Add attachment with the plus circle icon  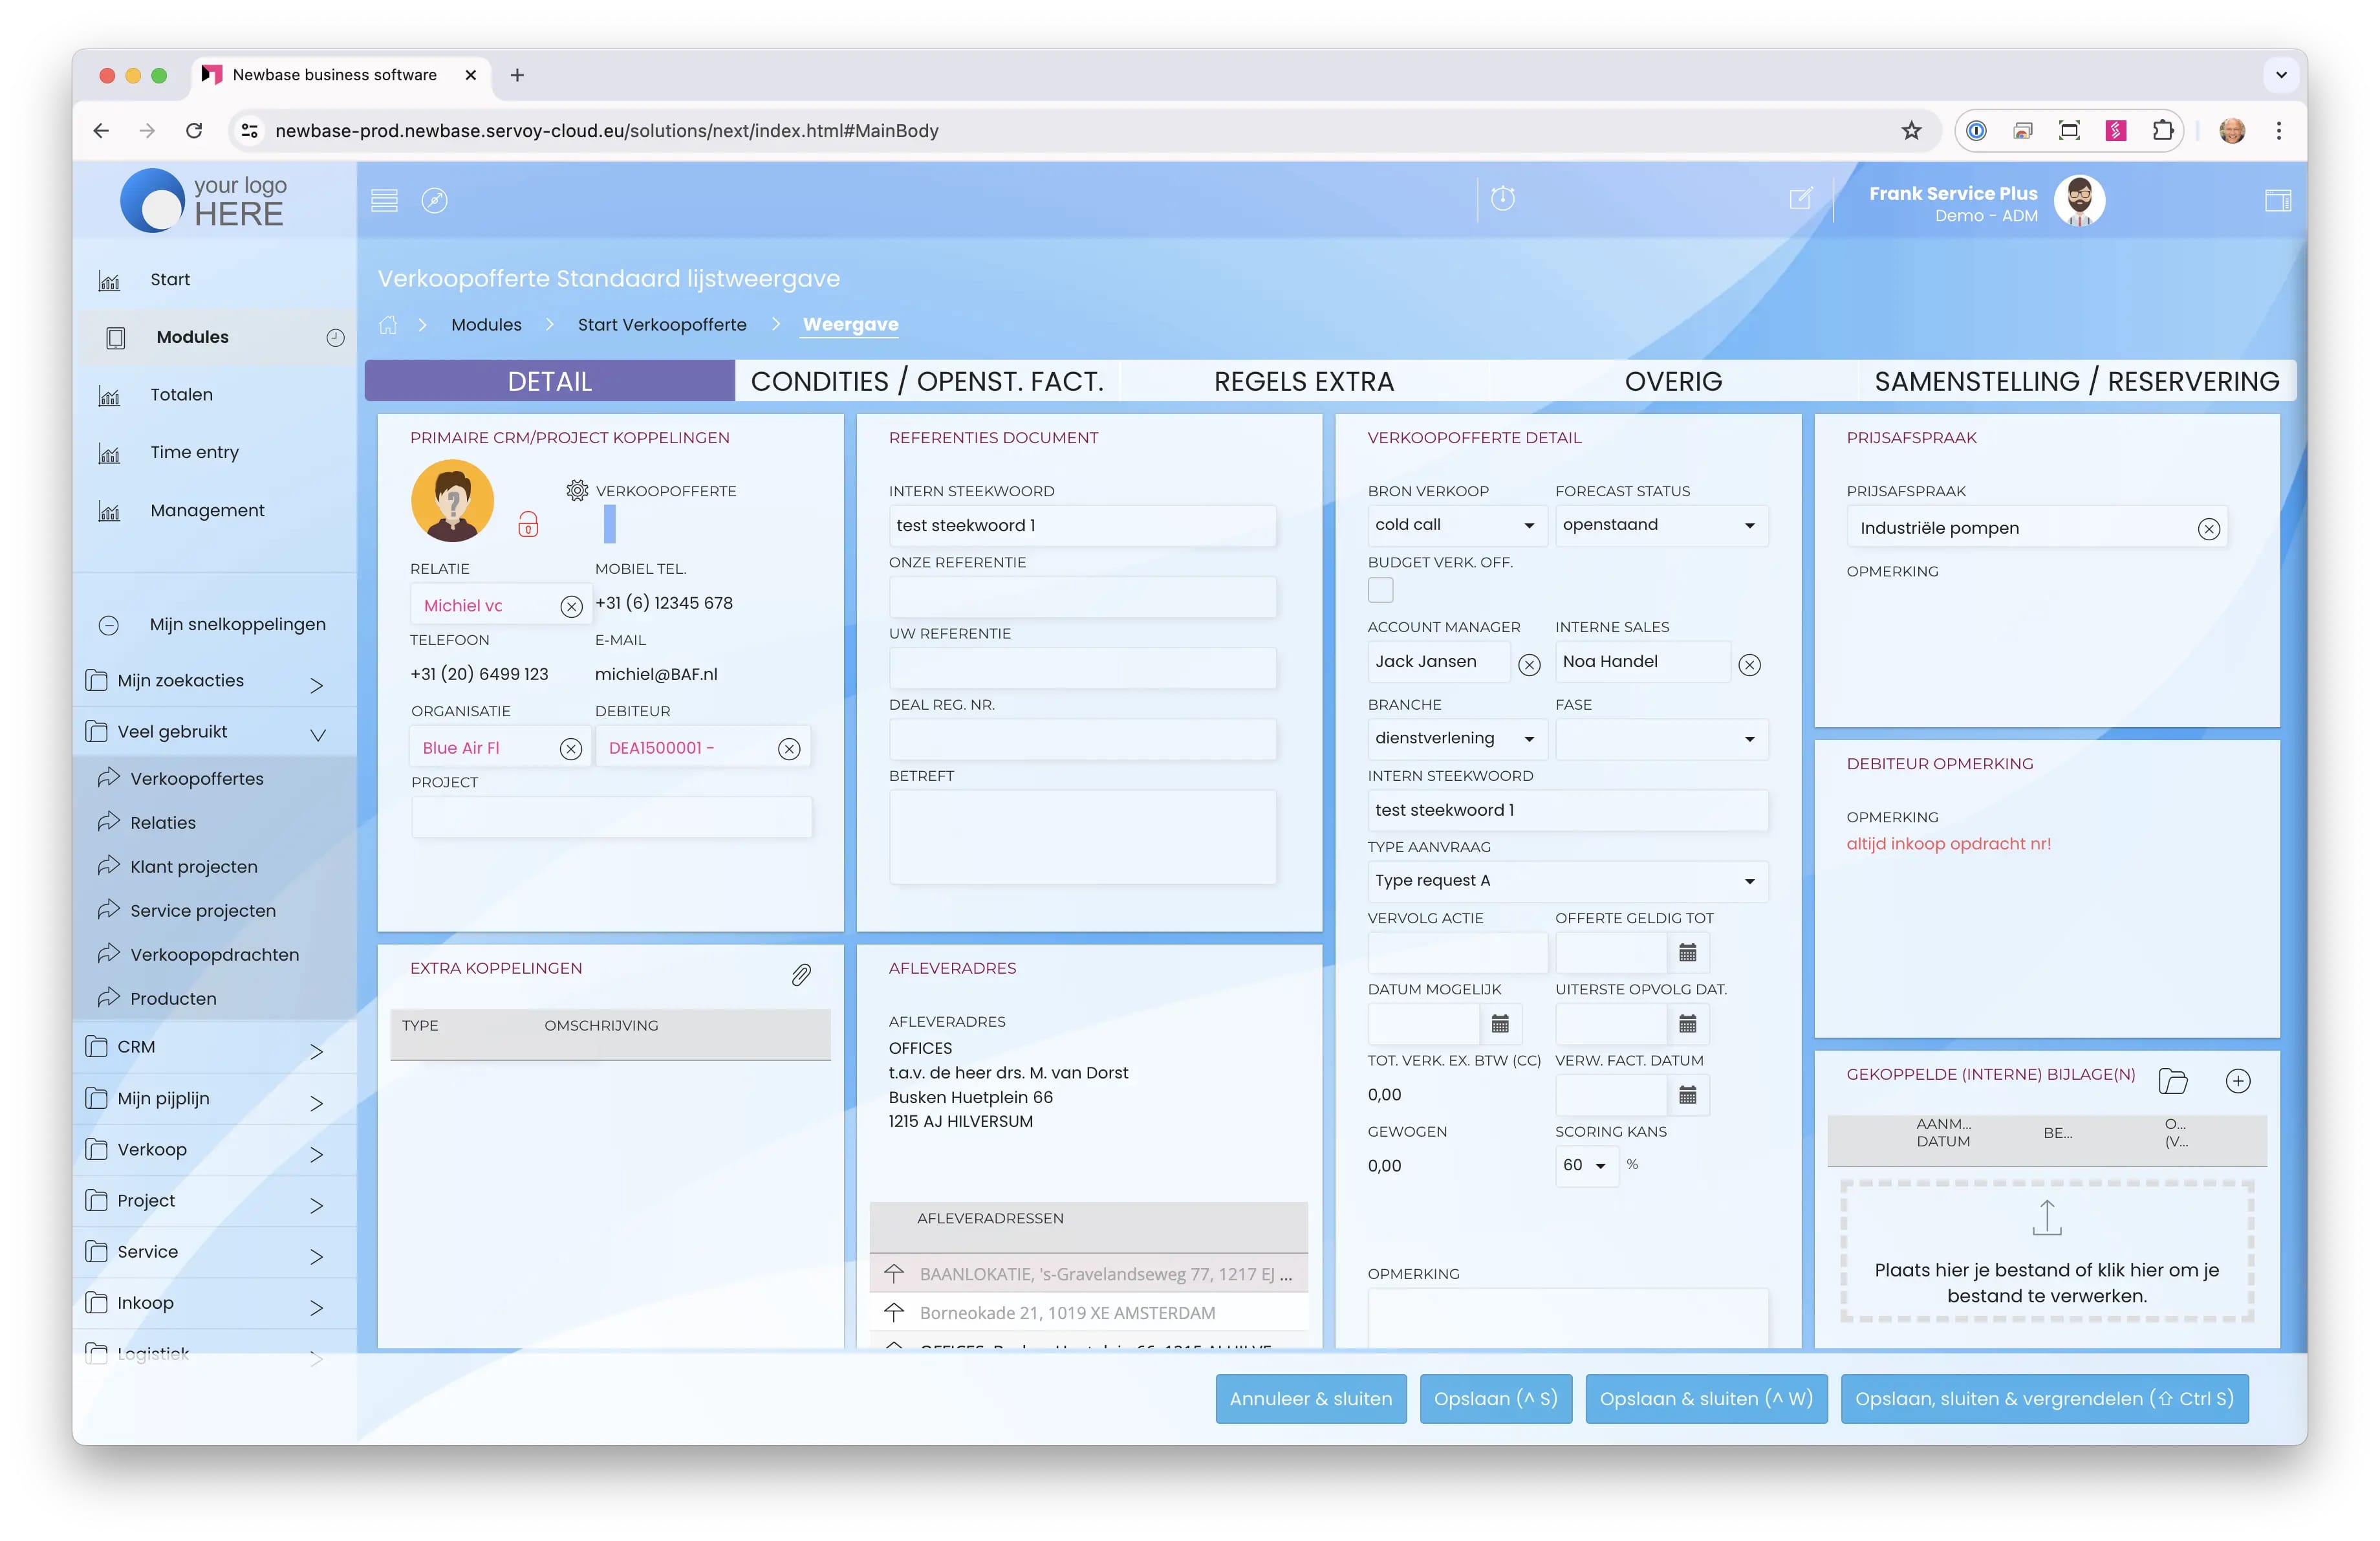[2238, 1081]
